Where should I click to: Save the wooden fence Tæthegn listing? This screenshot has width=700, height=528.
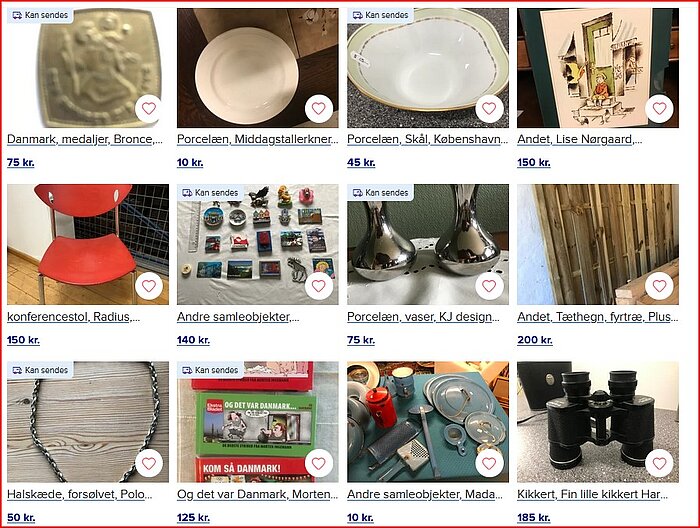pyautogui.click(x=659, y=286)
